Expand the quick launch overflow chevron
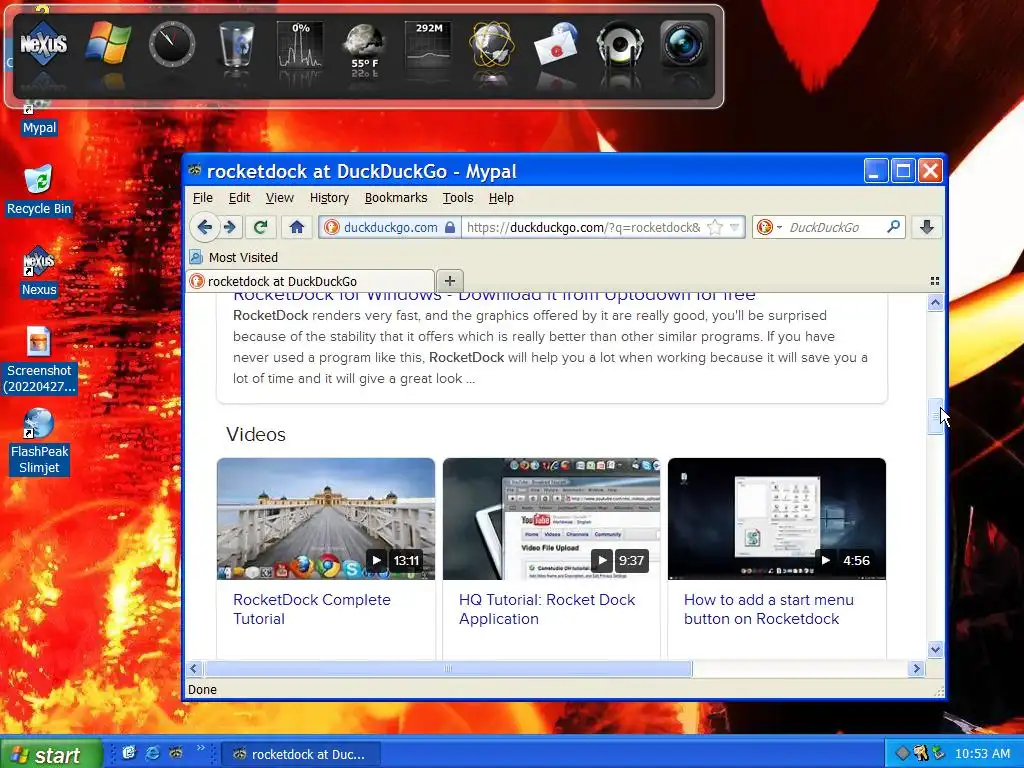The width and height of the screenshot is (1024, 768). [x=200, y=748]
